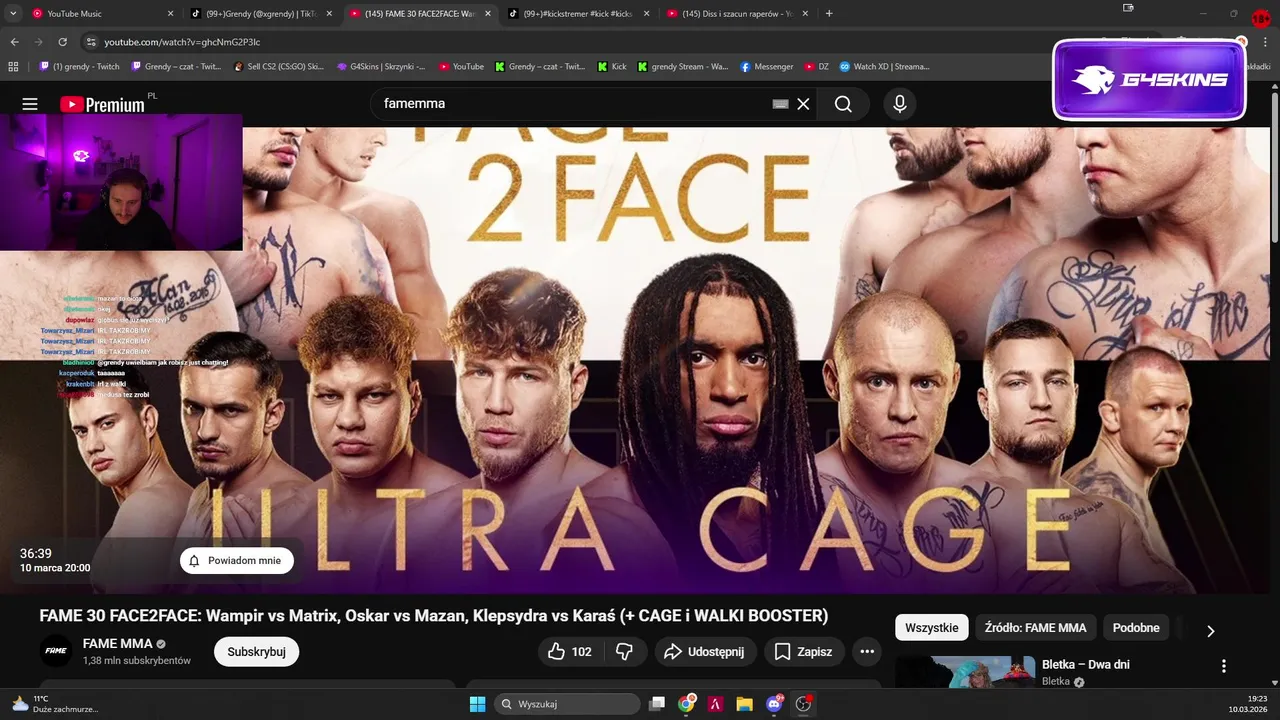This screenshot has height=720, width=1280.
Task: Select the Podobne filter chip
Action: pos(1136,628)
